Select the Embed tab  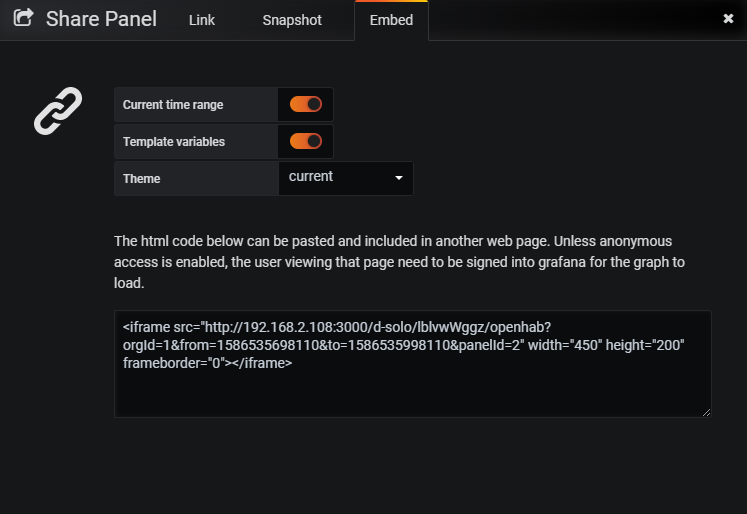(391, 20)
